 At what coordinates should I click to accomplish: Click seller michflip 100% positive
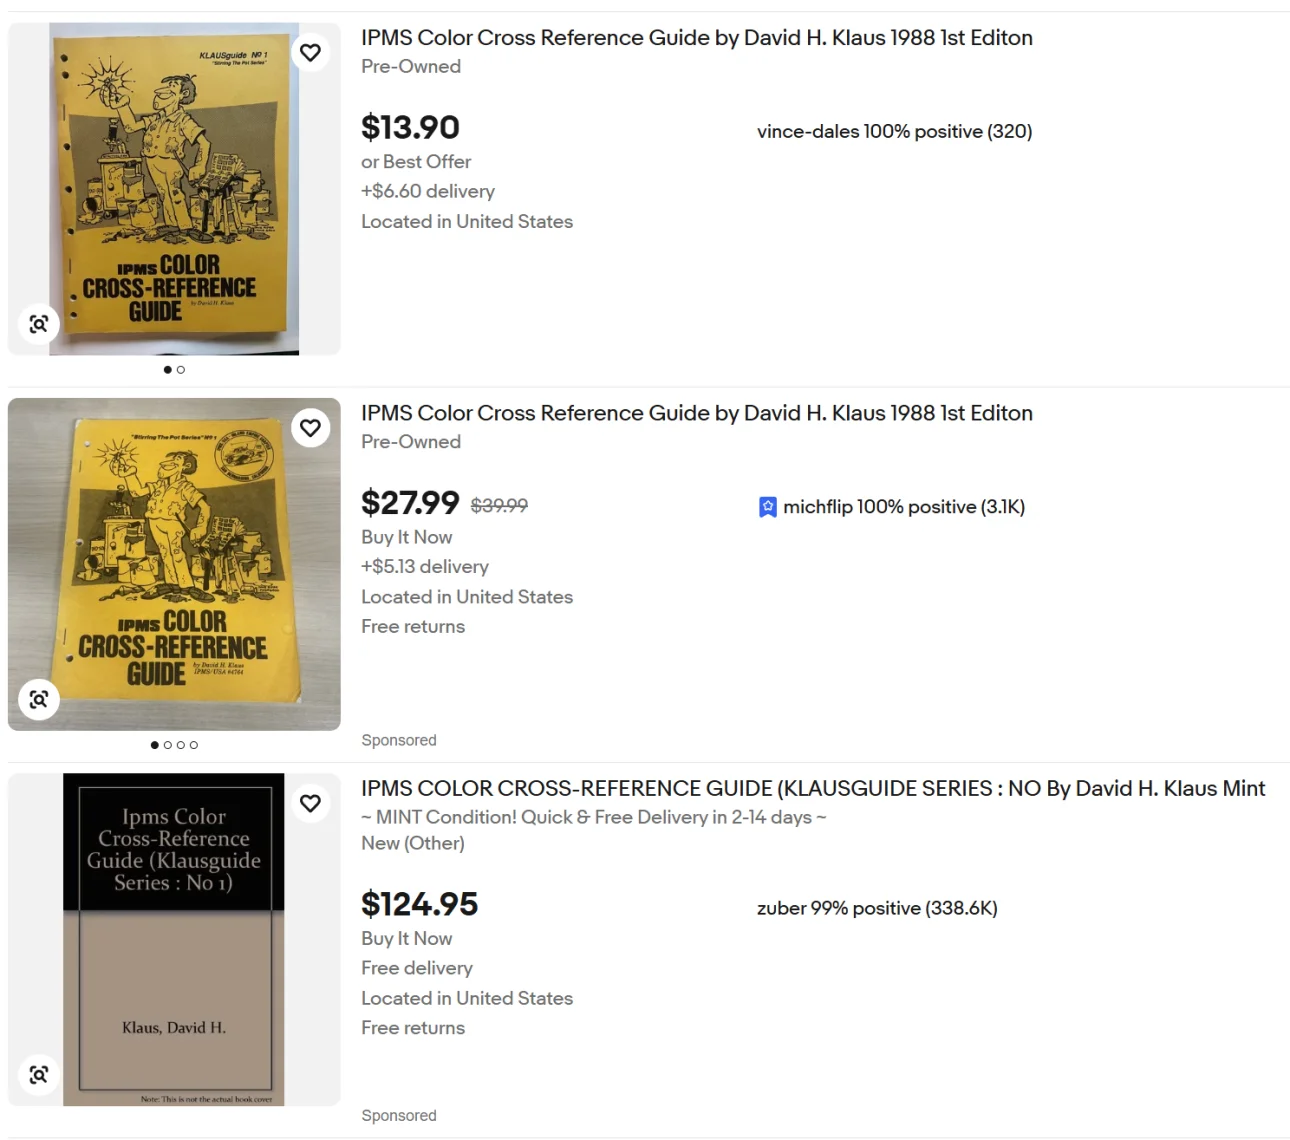tap(904, 507)
